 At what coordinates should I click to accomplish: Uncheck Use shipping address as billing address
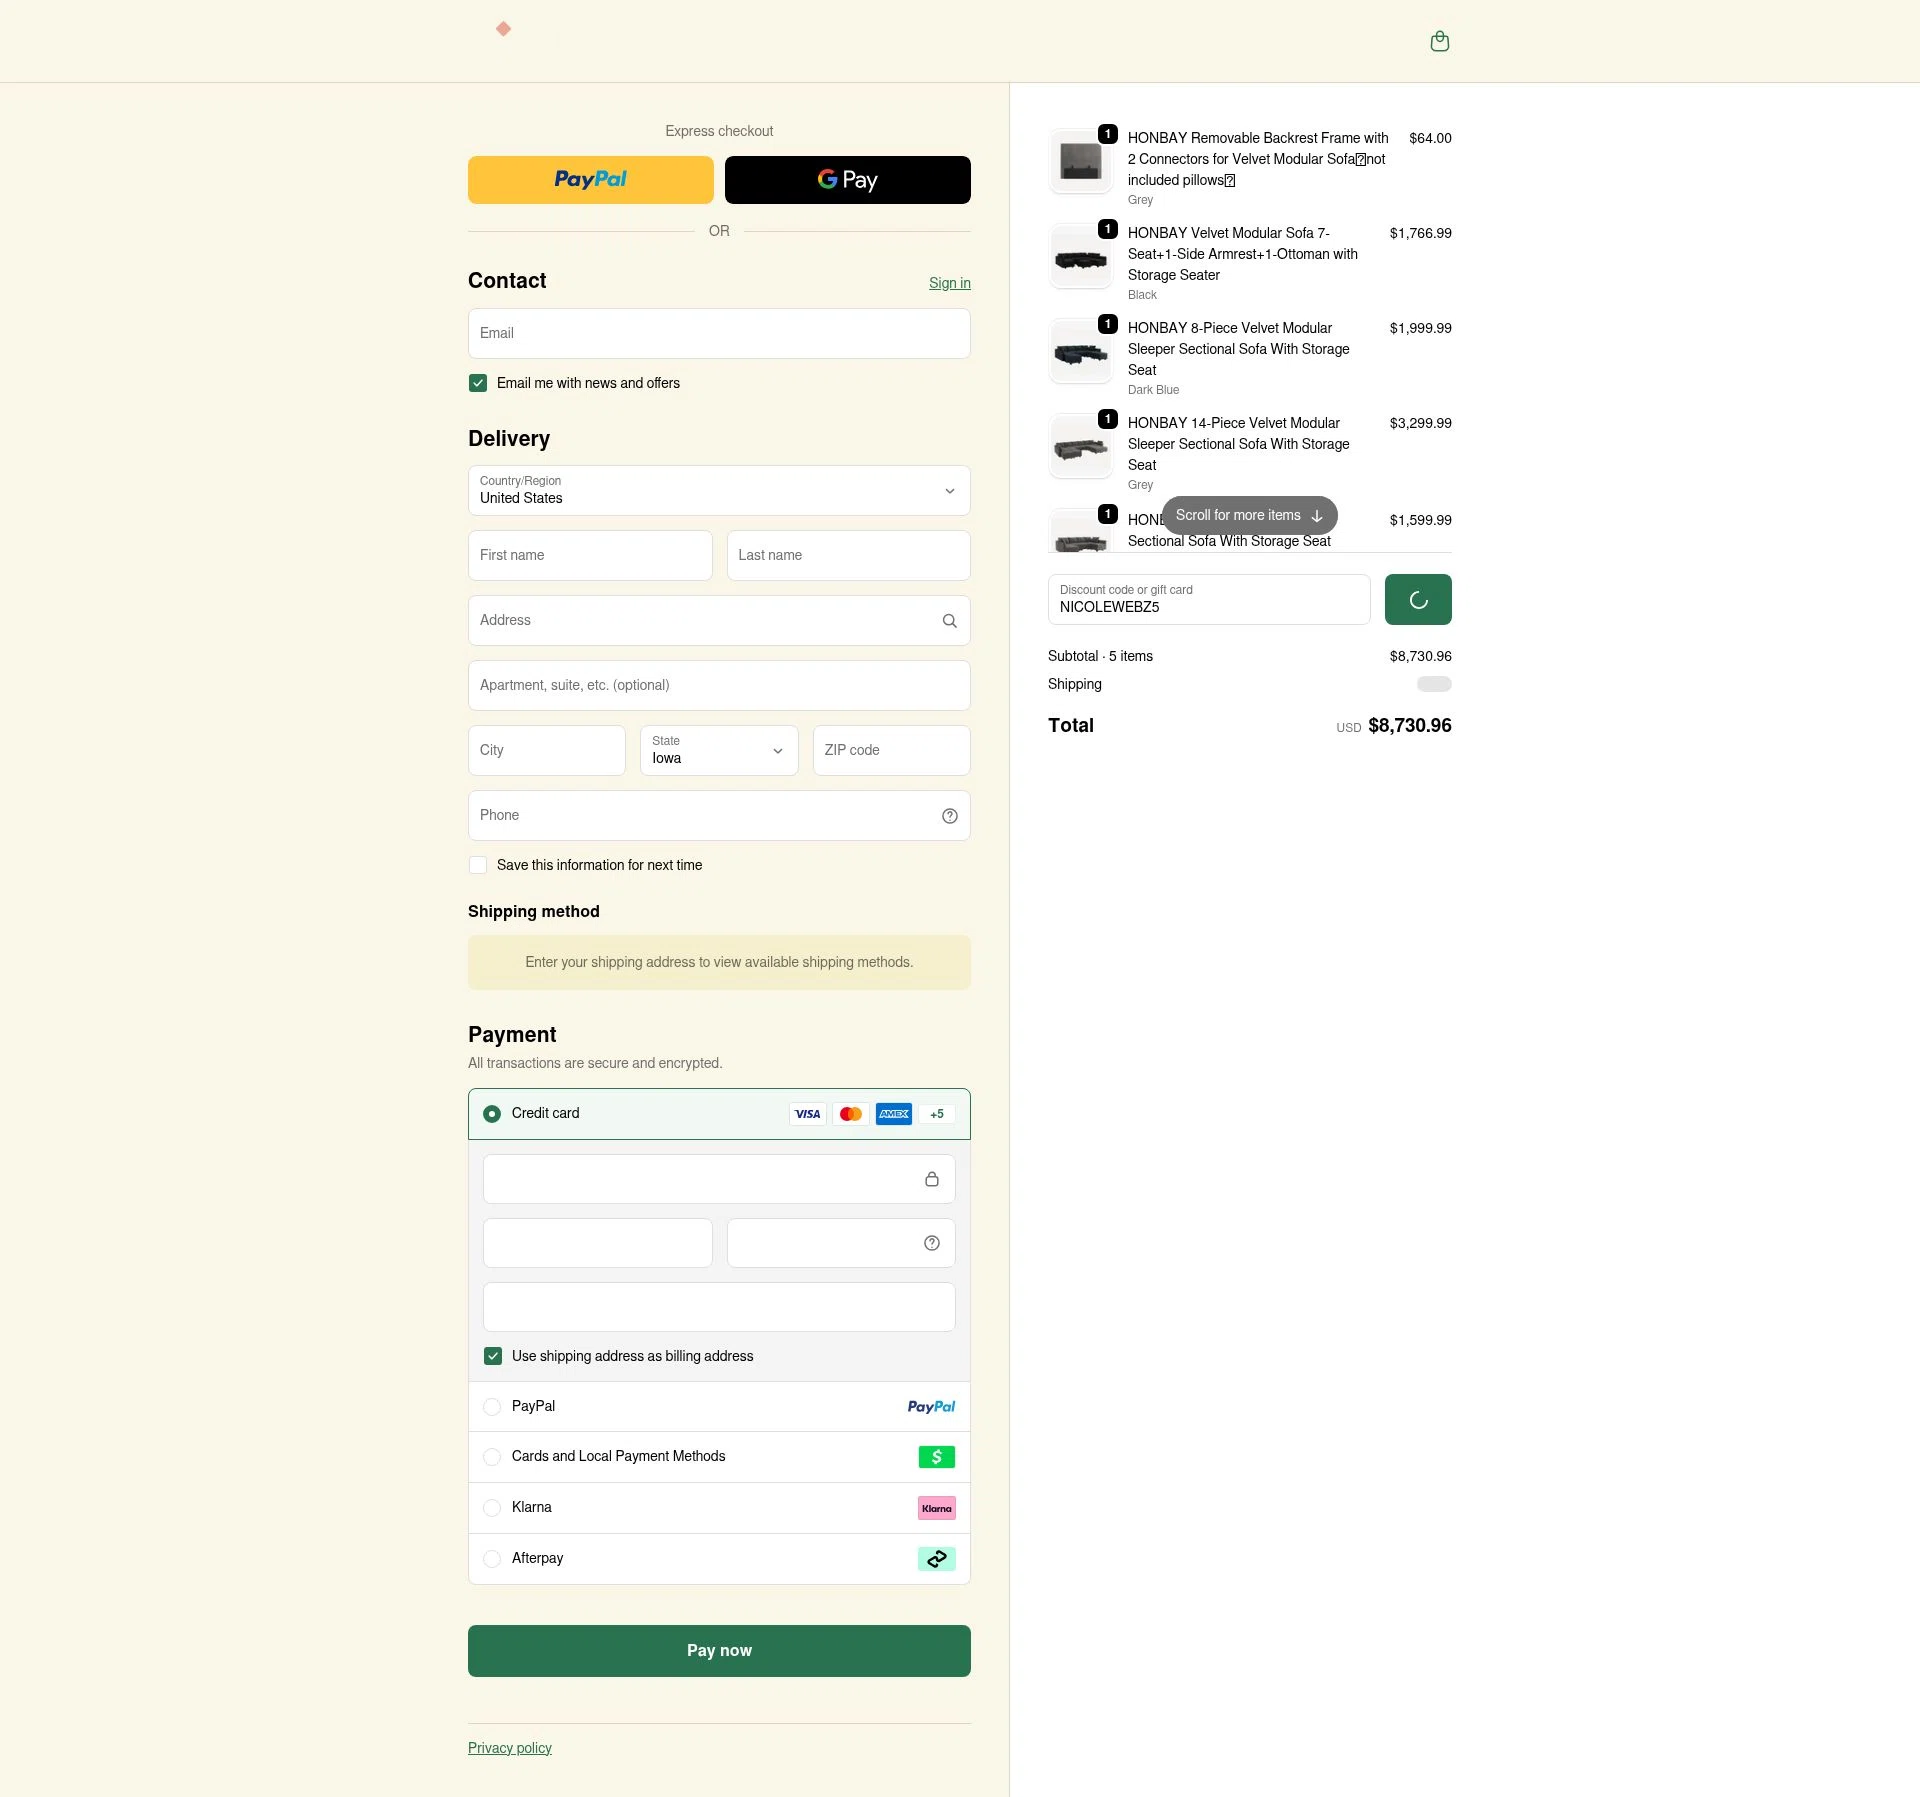pyautogui.click(x=492, y=1356)
